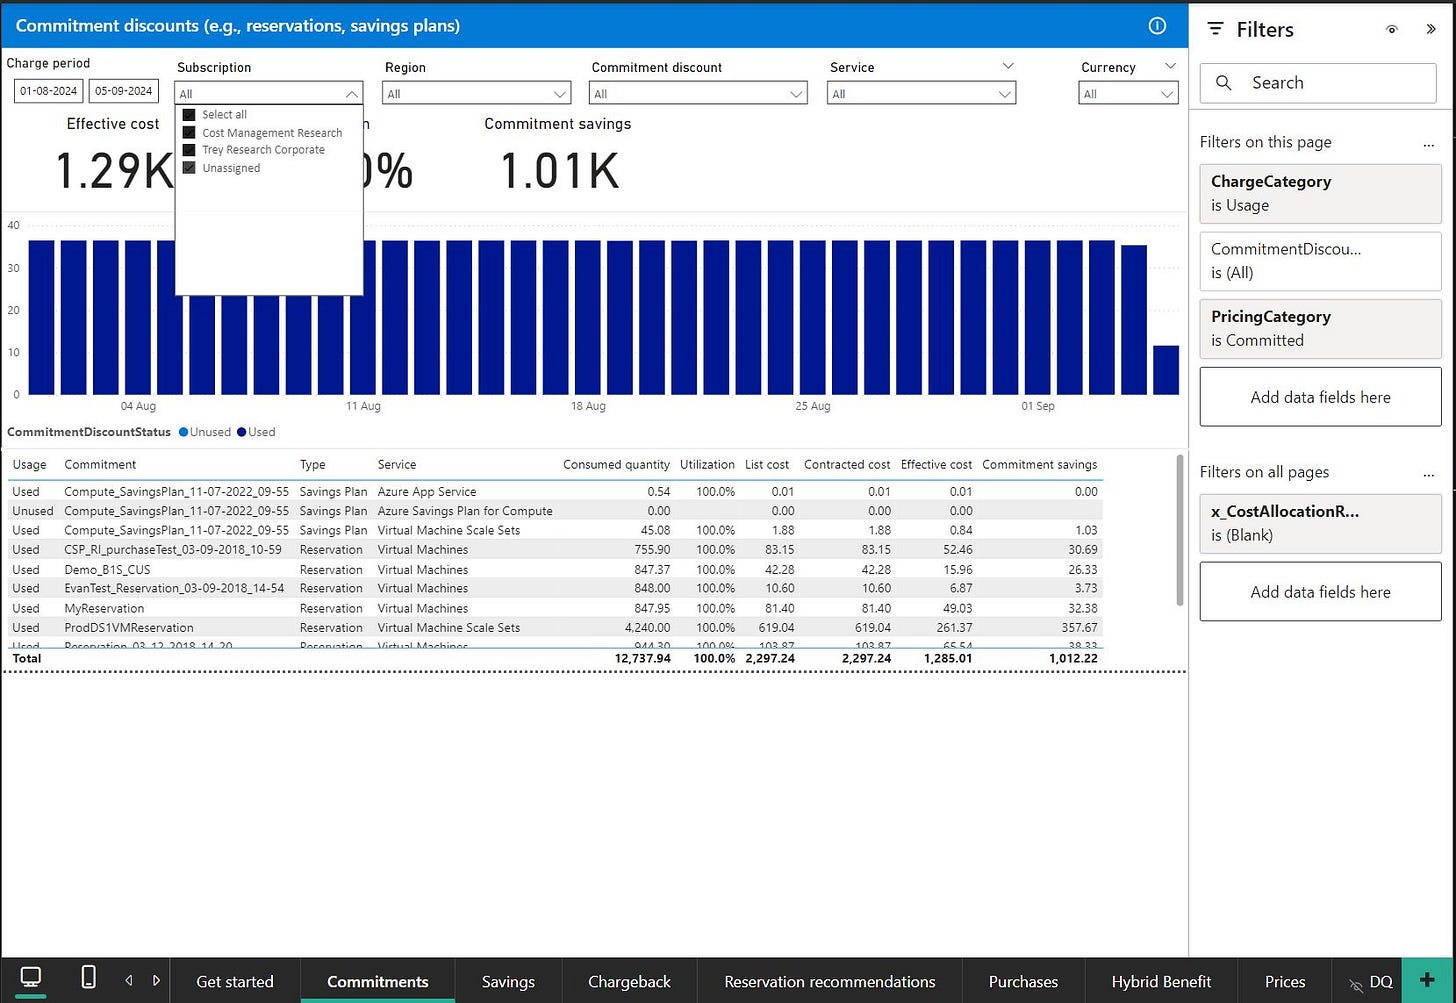This screenshot has width=1456, height=1003.
Task: Sort by Commitment savings column header
Action: [1039, 464]
